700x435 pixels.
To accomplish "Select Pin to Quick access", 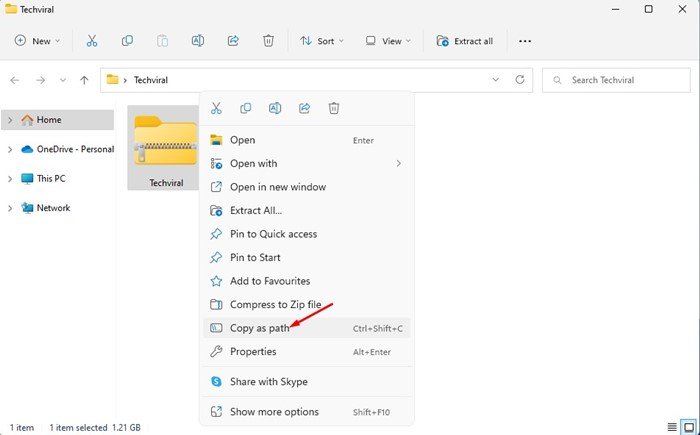I will [307, 234].
